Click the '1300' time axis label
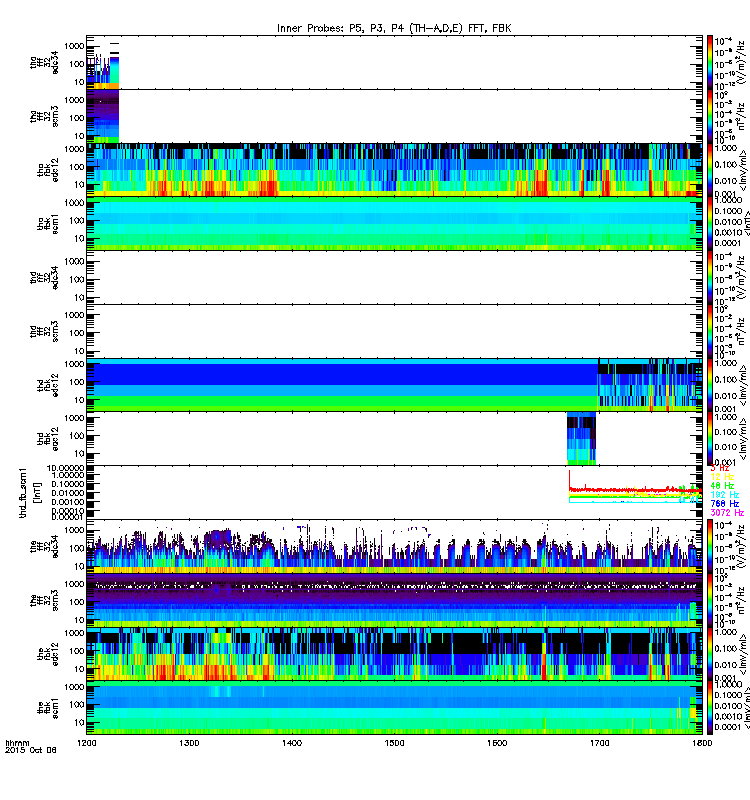Viewport: 750px width, 800px height. [189, 743]
